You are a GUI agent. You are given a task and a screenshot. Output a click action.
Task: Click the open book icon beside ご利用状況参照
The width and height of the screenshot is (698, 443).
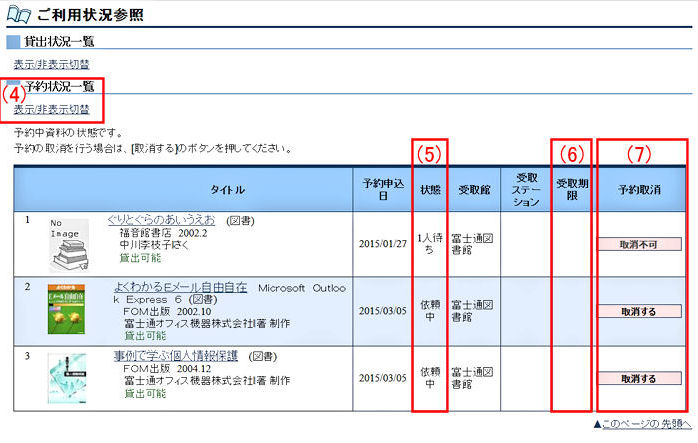click(x=18, y=14)
